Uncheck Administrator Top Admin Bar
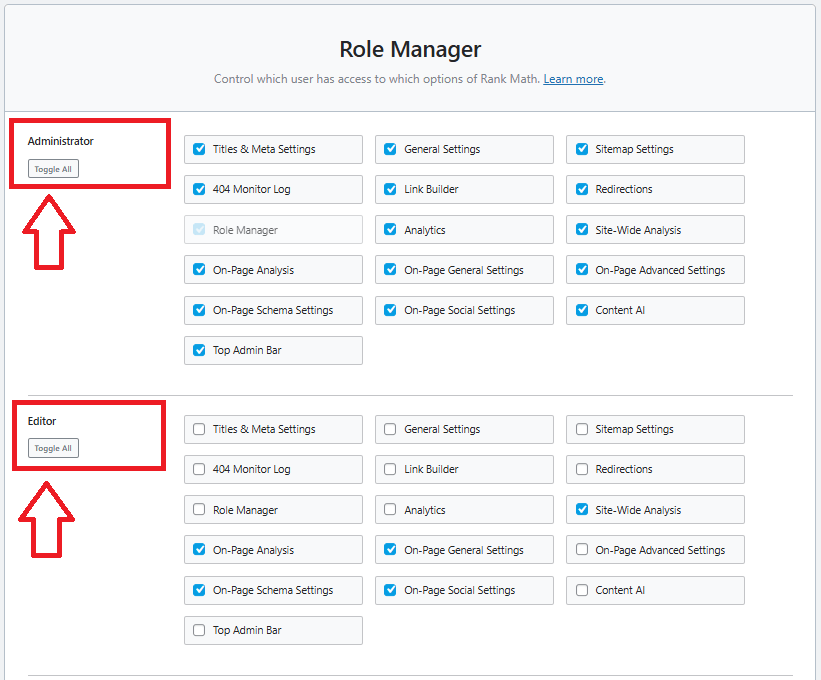821x680 pixels. click(199, 350)
